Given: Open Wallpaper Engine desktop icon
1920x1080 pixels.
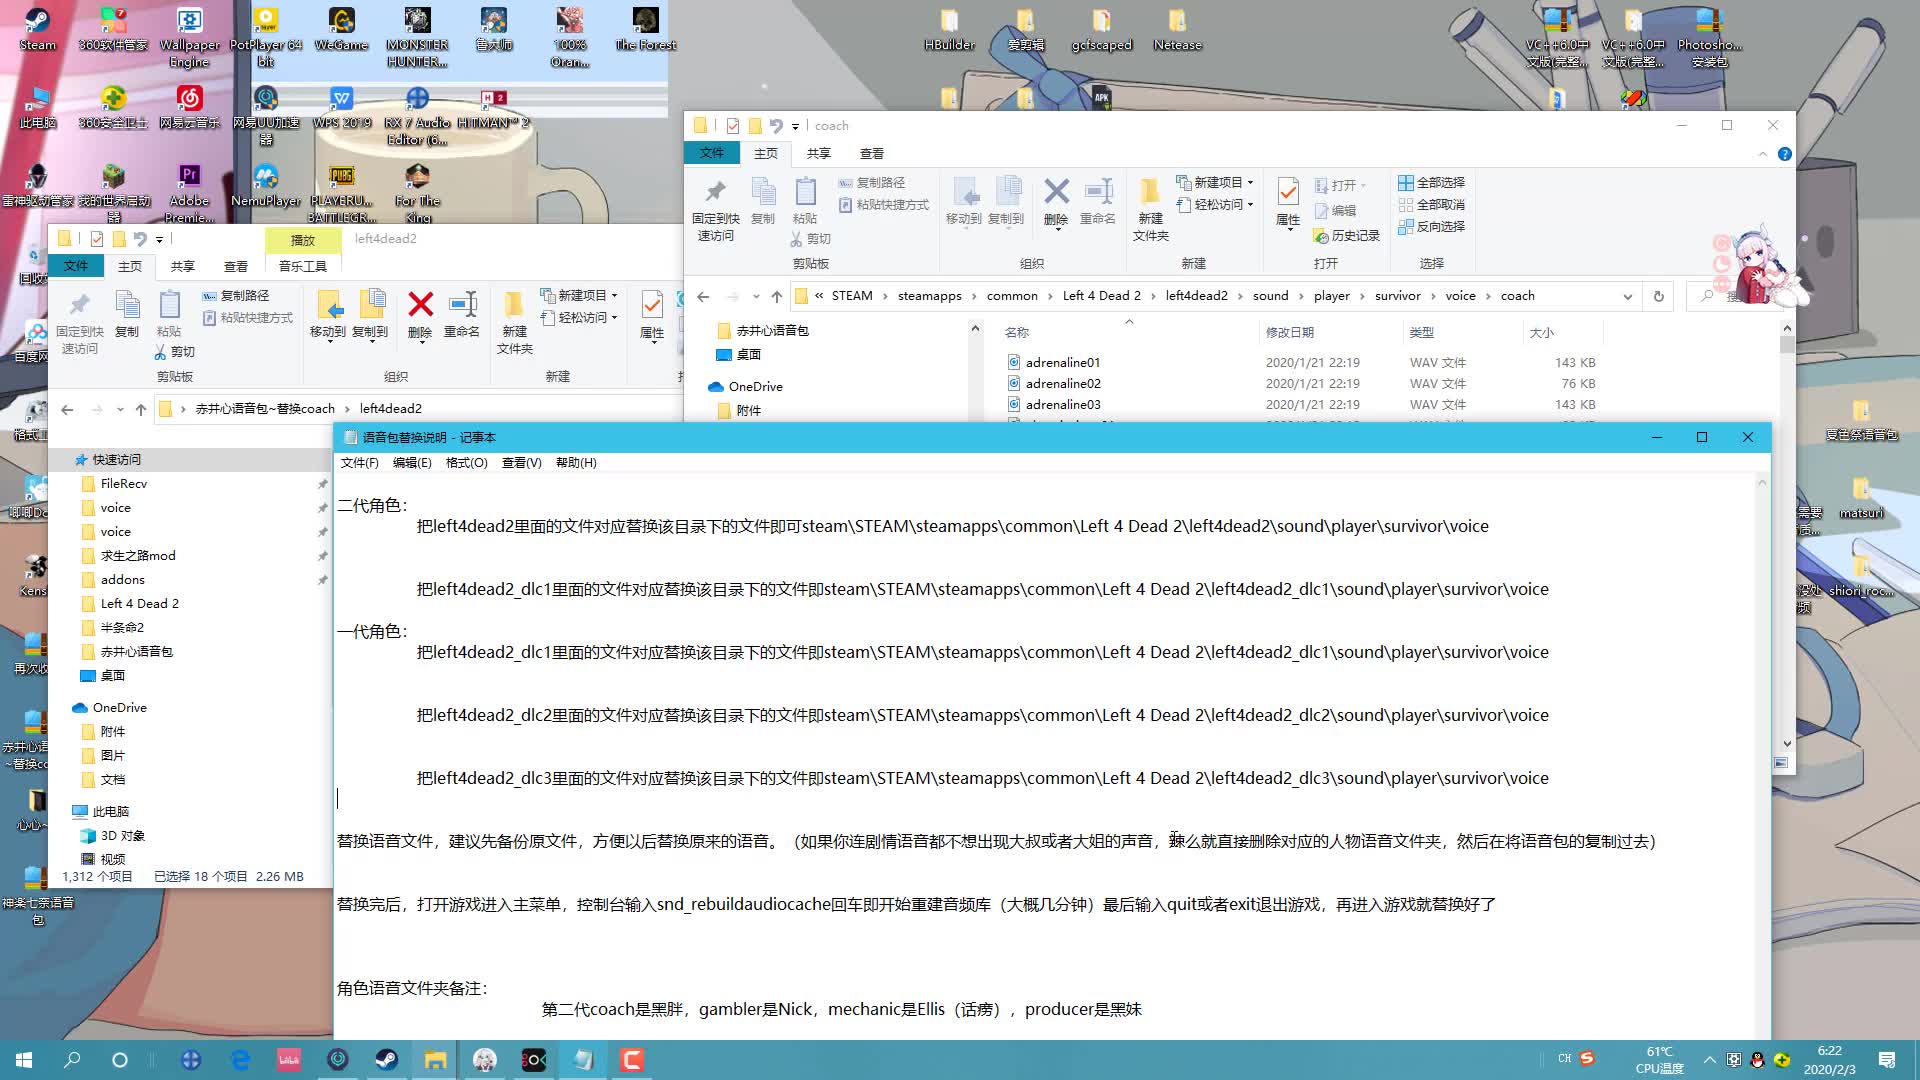Looking at the screenshot, I should pos(189,36).
